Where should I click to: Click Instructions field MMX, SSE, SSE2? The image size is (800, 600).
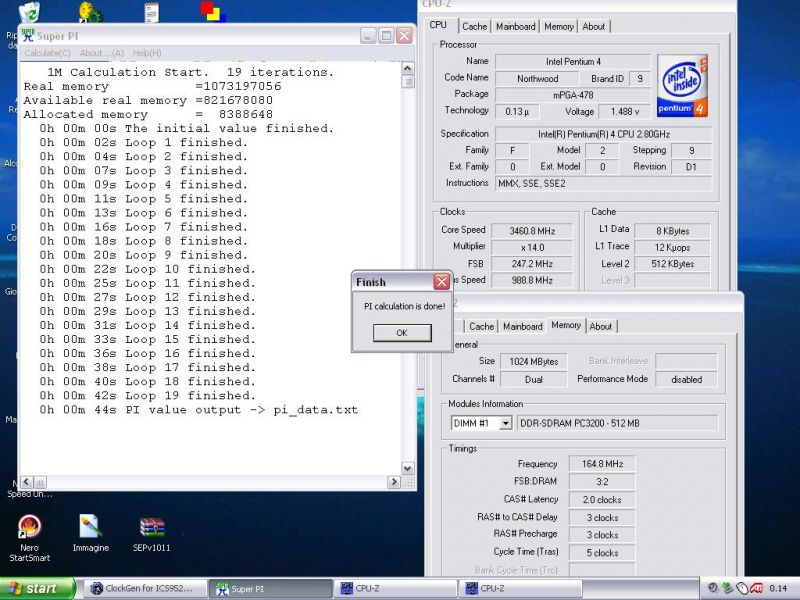[x=604, y=183]
